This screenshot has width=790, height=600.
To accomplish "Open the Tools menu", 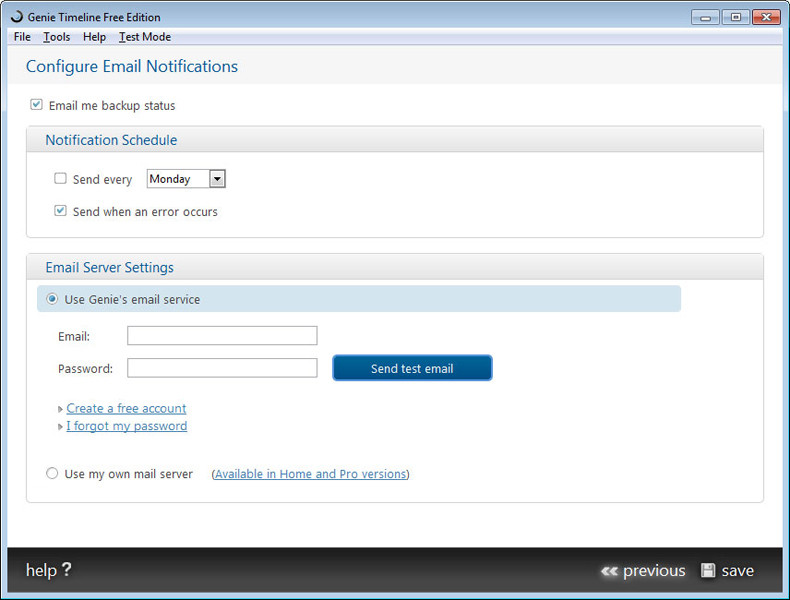I will (56, 37).
